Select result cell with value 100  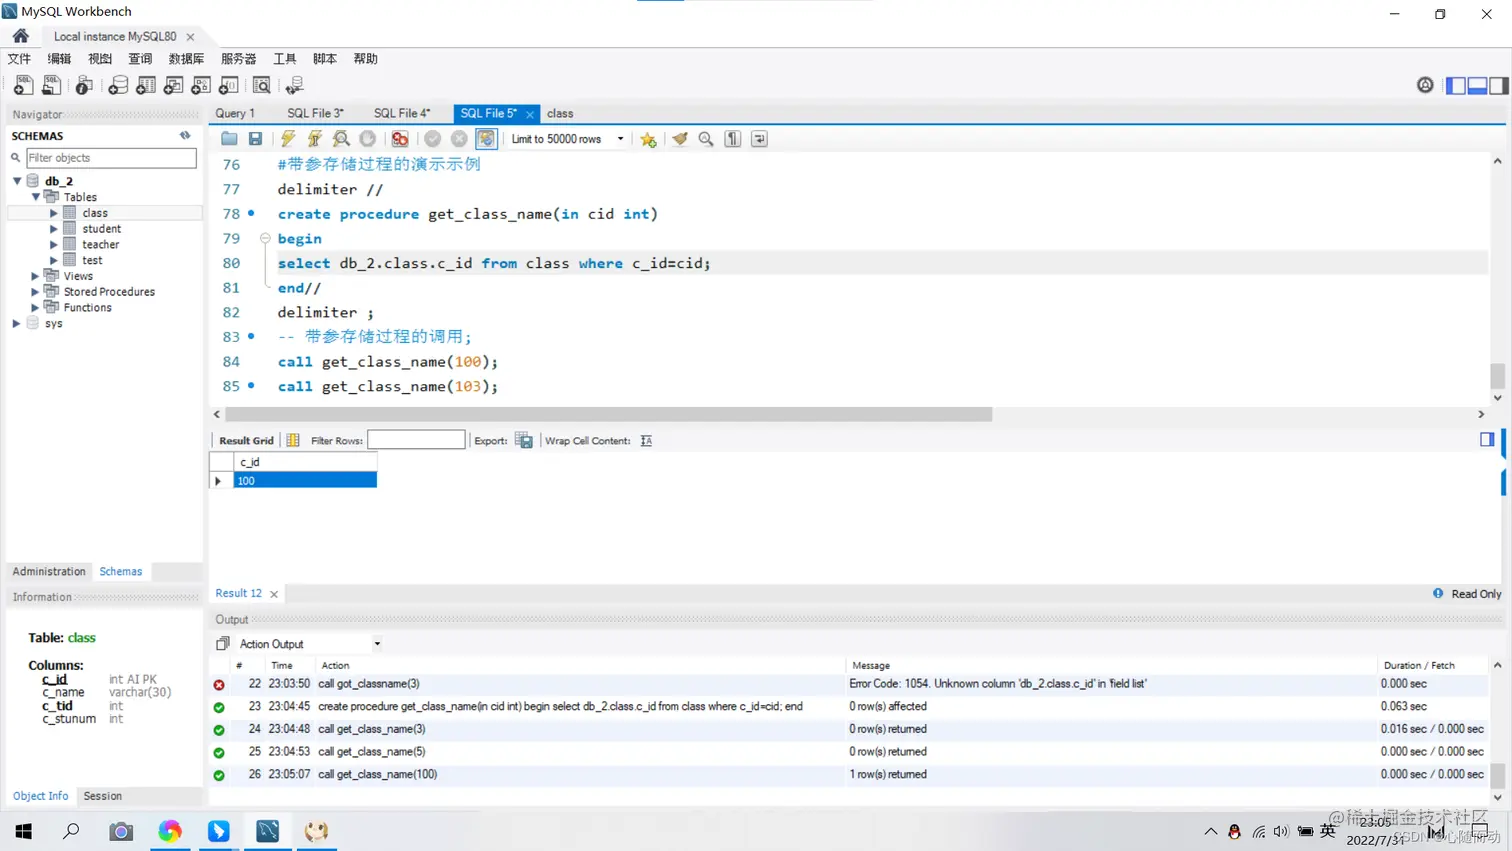pos(305,481)
